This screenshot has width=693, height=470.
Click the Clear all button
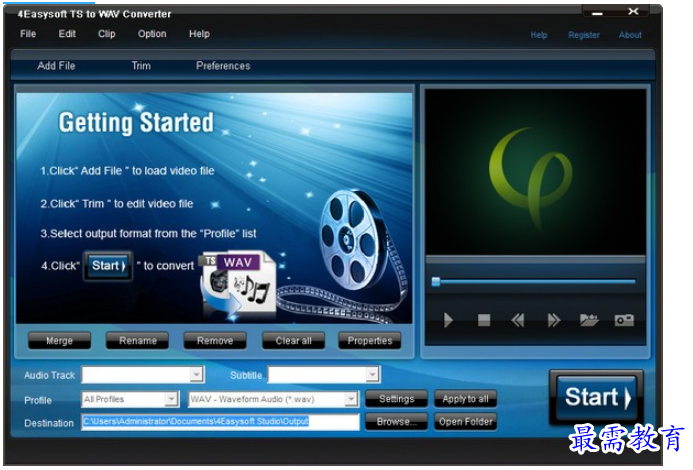[293, 340]
